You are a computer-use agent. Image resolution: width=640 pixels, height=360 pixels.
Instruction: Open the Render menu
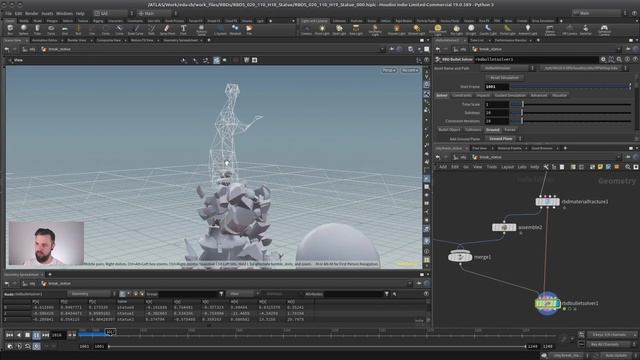click(31, 13)
